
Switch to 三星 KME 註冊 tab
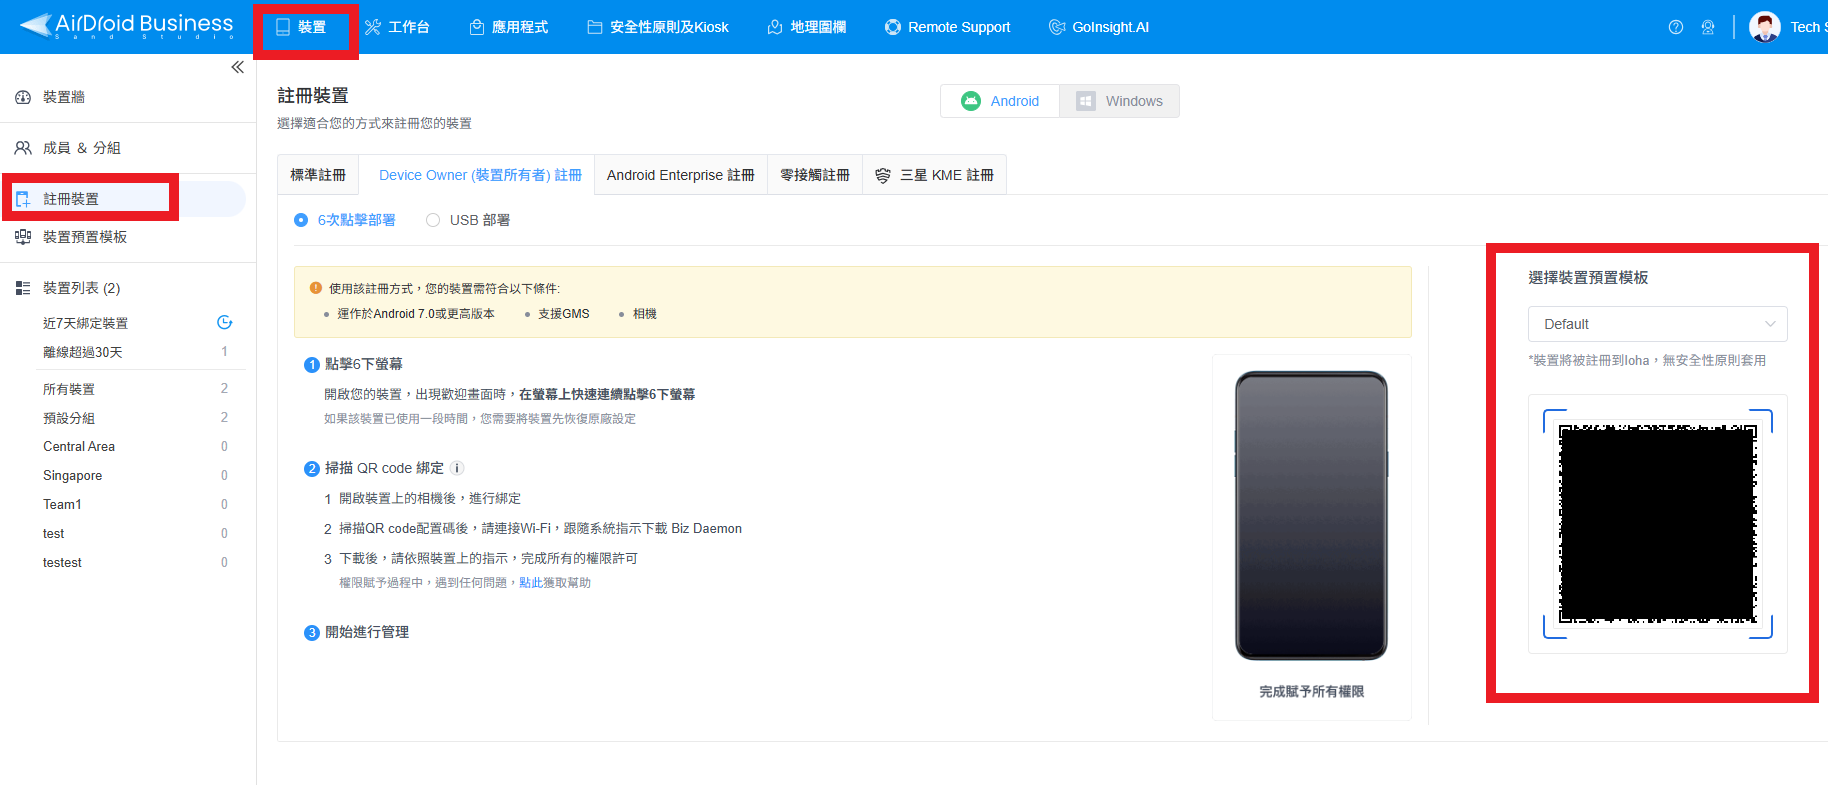(x=935, y=175)
